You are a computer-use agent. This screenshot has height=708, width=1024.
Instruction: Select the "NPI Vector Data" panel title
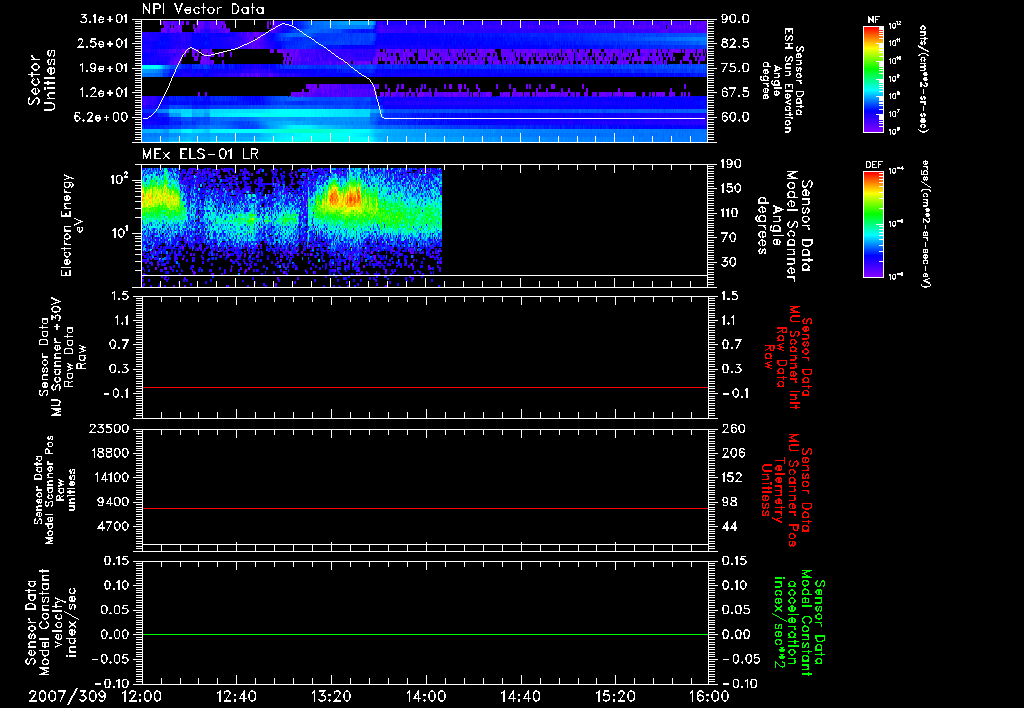click(x=203, y=9)
